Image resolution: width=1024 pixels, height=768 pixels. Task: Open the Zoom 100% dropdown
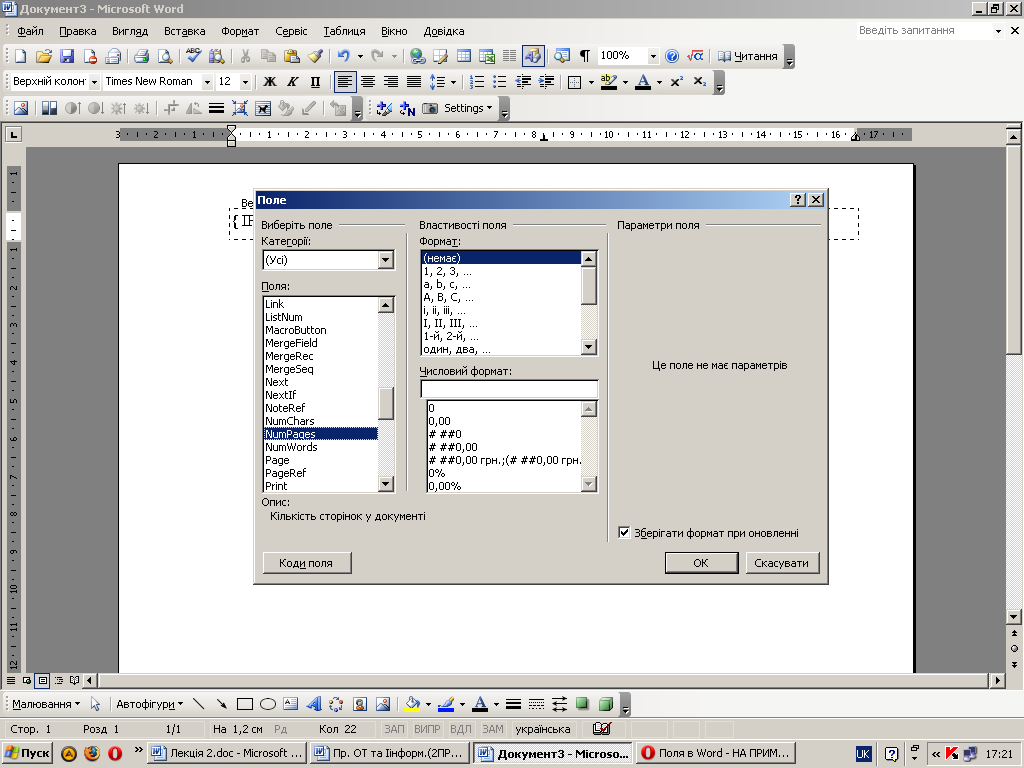[x=653, y=56]
